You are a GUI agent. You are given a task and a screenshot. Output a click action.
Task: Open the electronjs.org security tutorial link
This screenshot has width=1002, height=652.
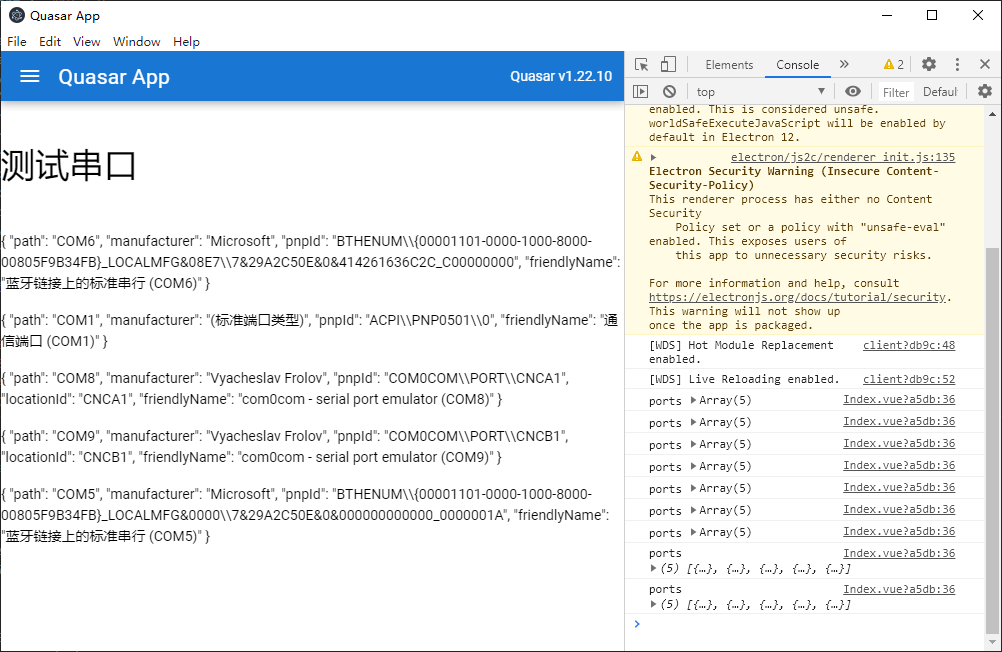(797, 297)
